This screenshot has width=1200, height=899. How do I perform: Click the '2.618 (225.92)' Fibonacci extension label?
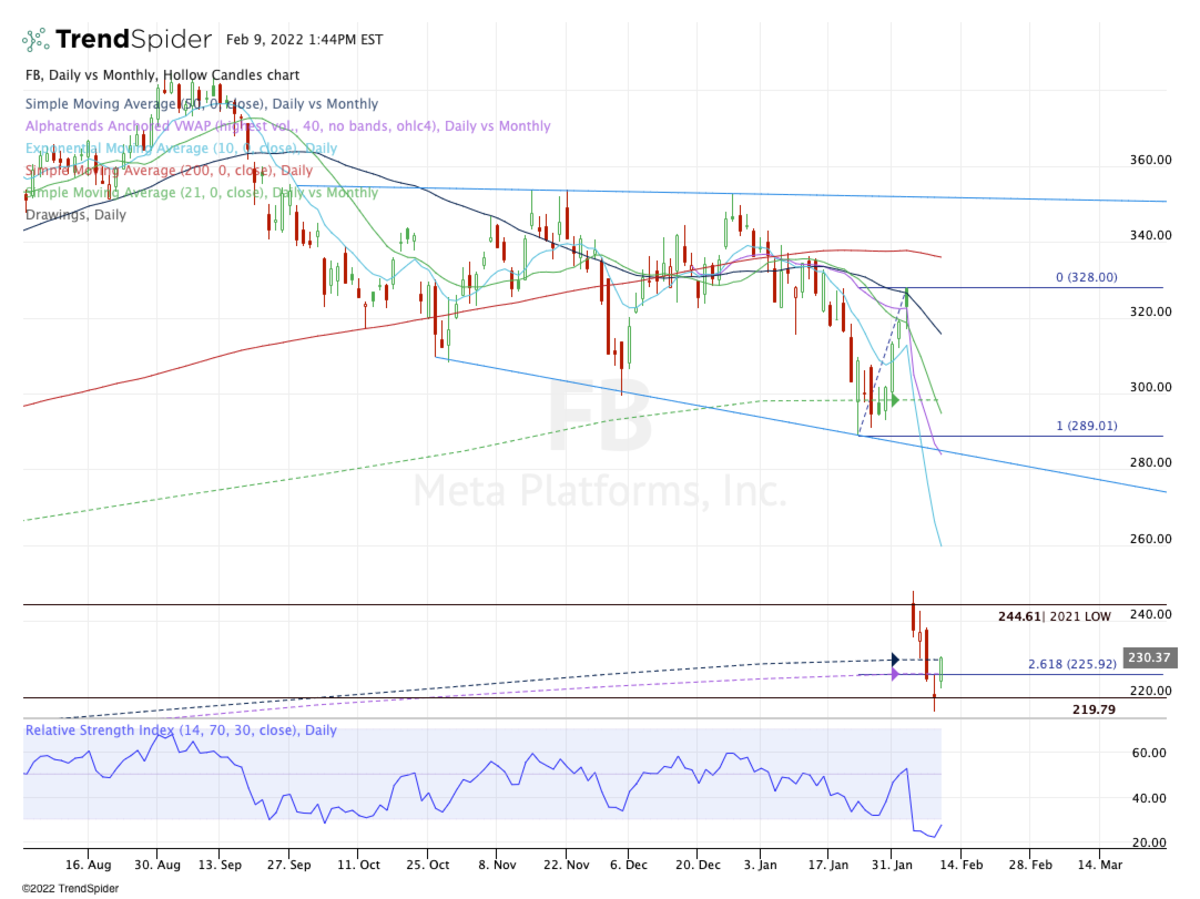tap(1072, 663)
